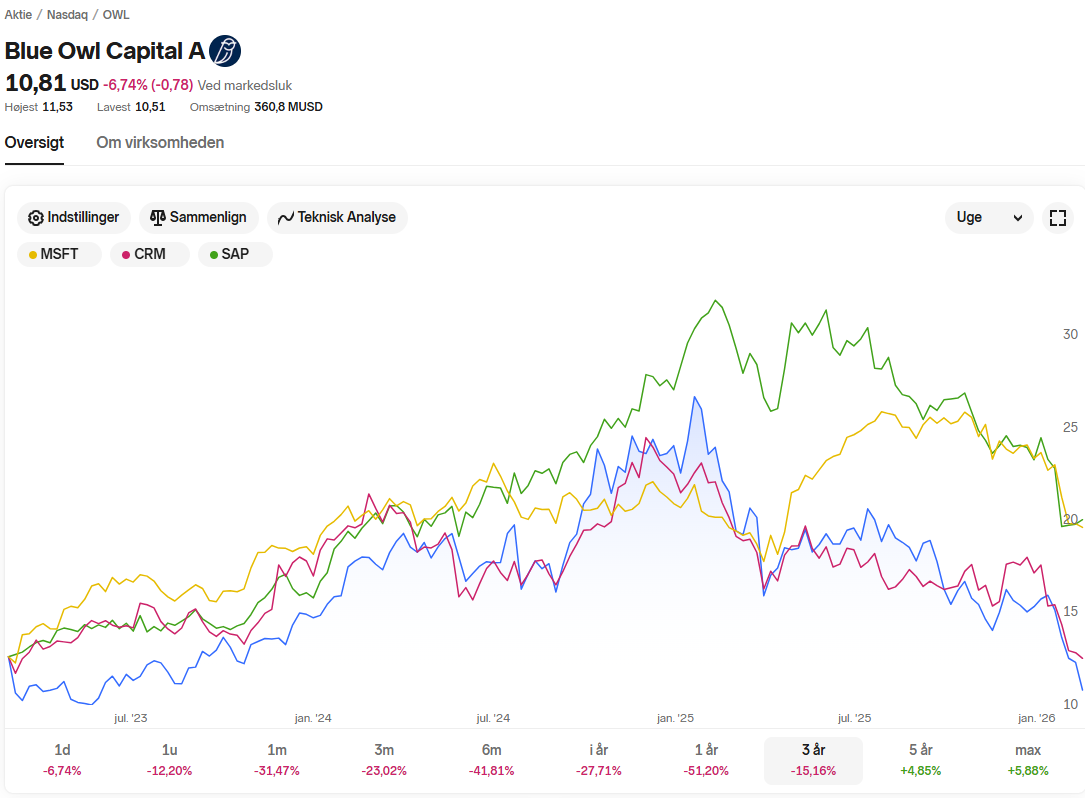Click the -6,74% (-0,78) change text
This screenshot has height=798, width=1085.
(x=148, y=85)
